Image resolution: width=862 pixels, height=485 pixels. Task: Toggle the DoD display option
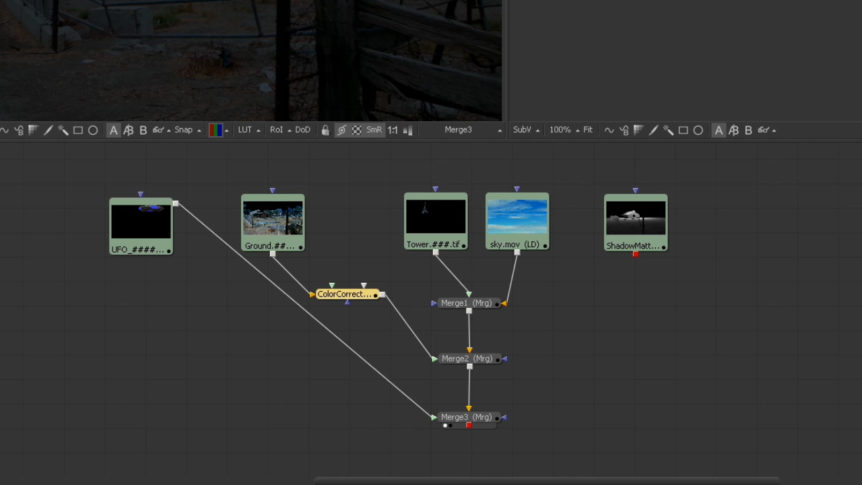coord(302,130)
